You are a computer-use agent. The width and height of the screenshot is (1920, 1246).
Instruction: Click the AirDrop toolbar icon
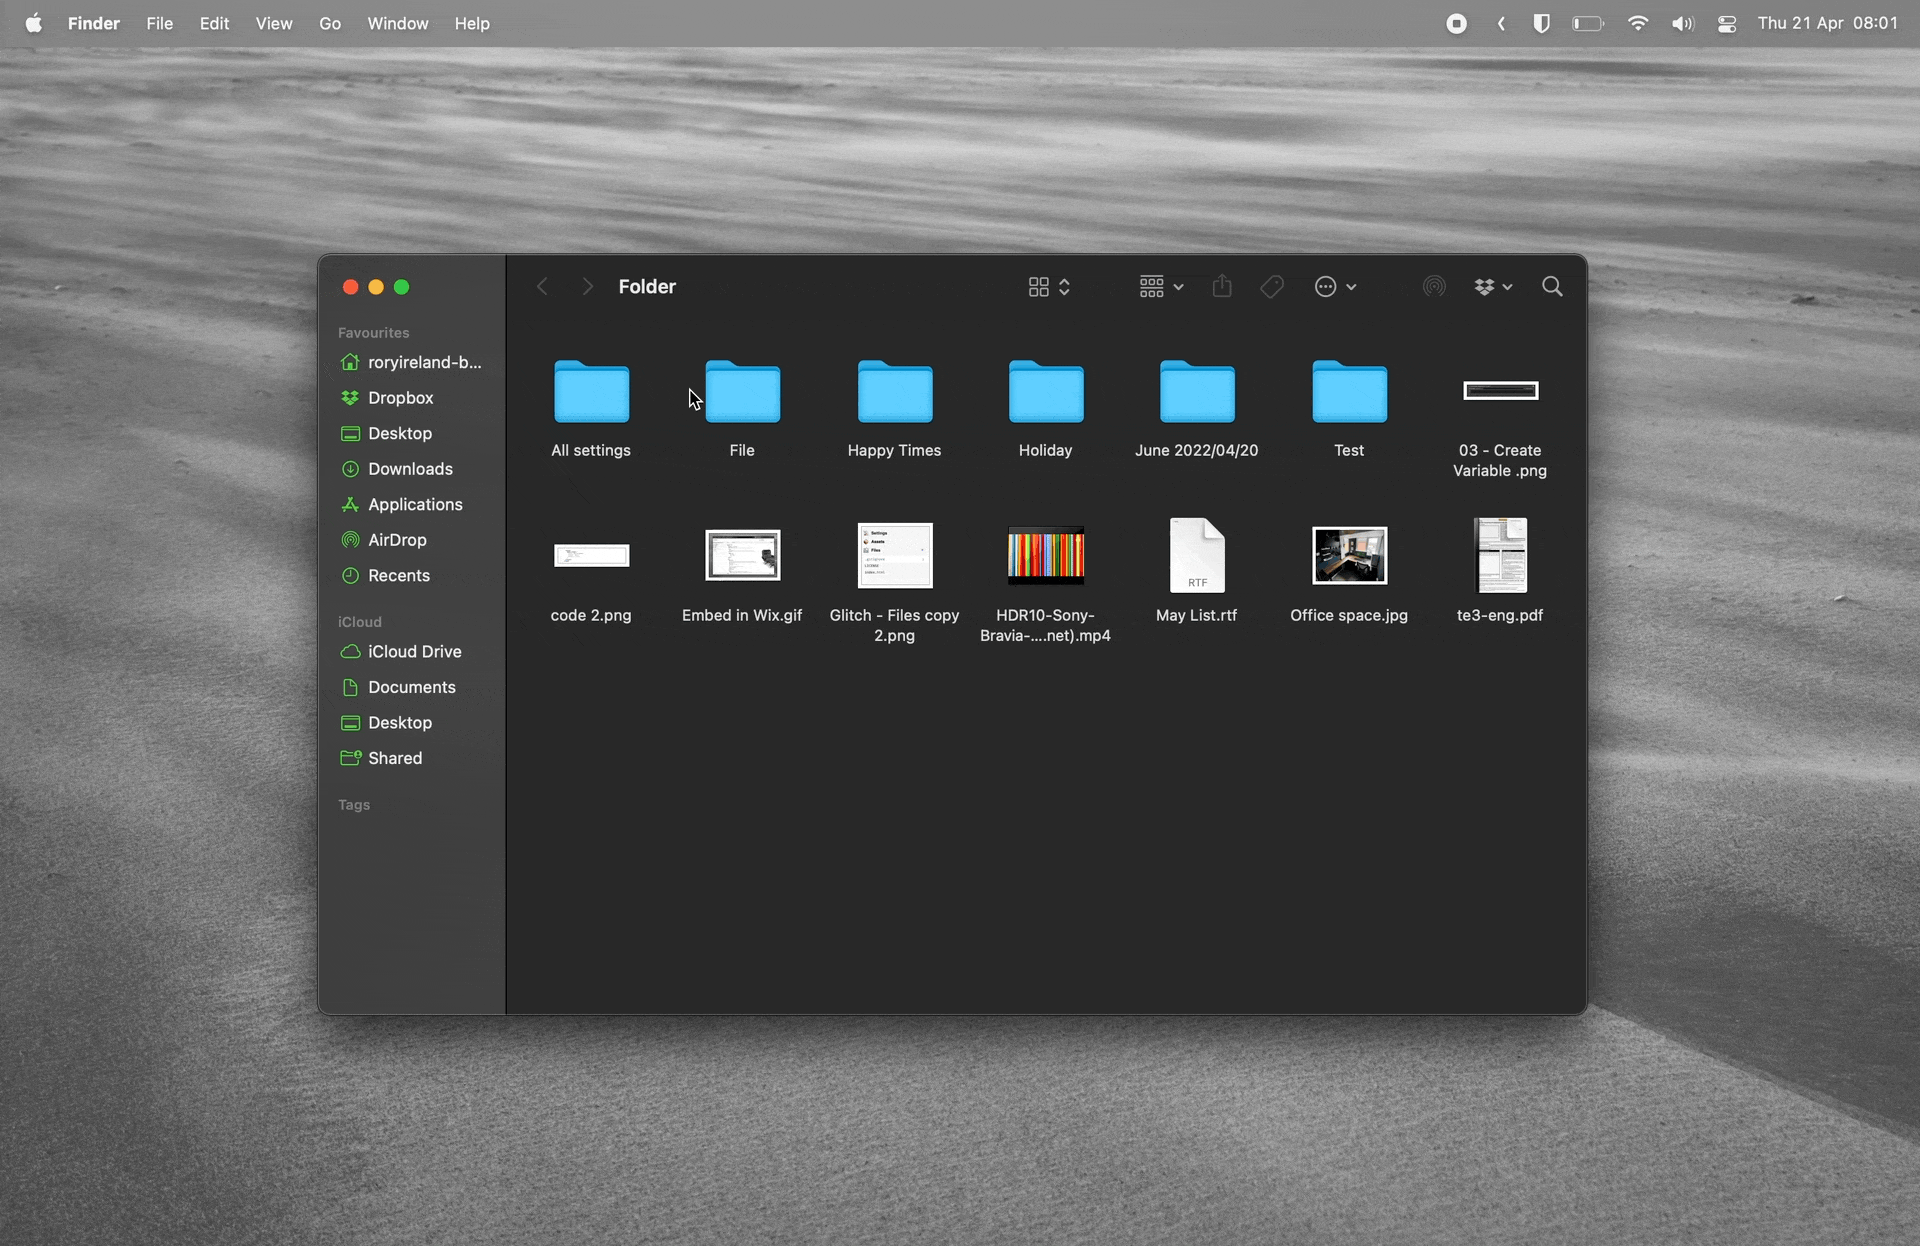tap(1434, 287)
